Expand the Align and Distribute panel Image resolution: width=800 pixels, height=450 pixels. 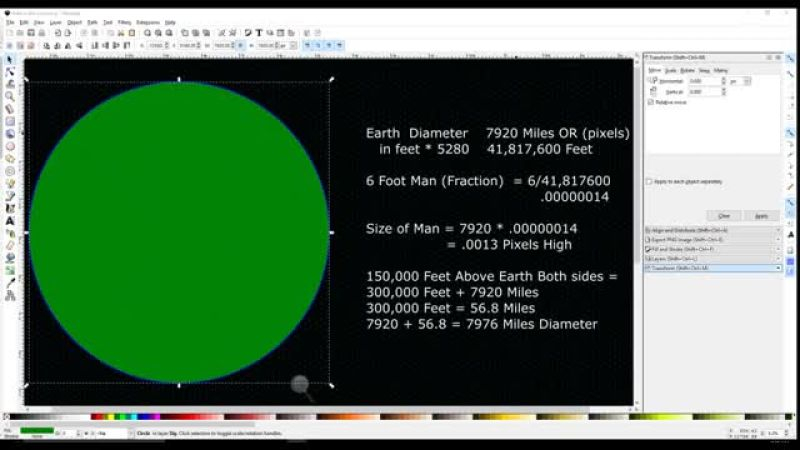710,230
